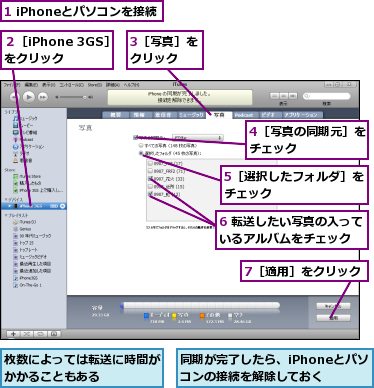Open the ヘルプ menu
374x388 pixels.
(131, 85)
